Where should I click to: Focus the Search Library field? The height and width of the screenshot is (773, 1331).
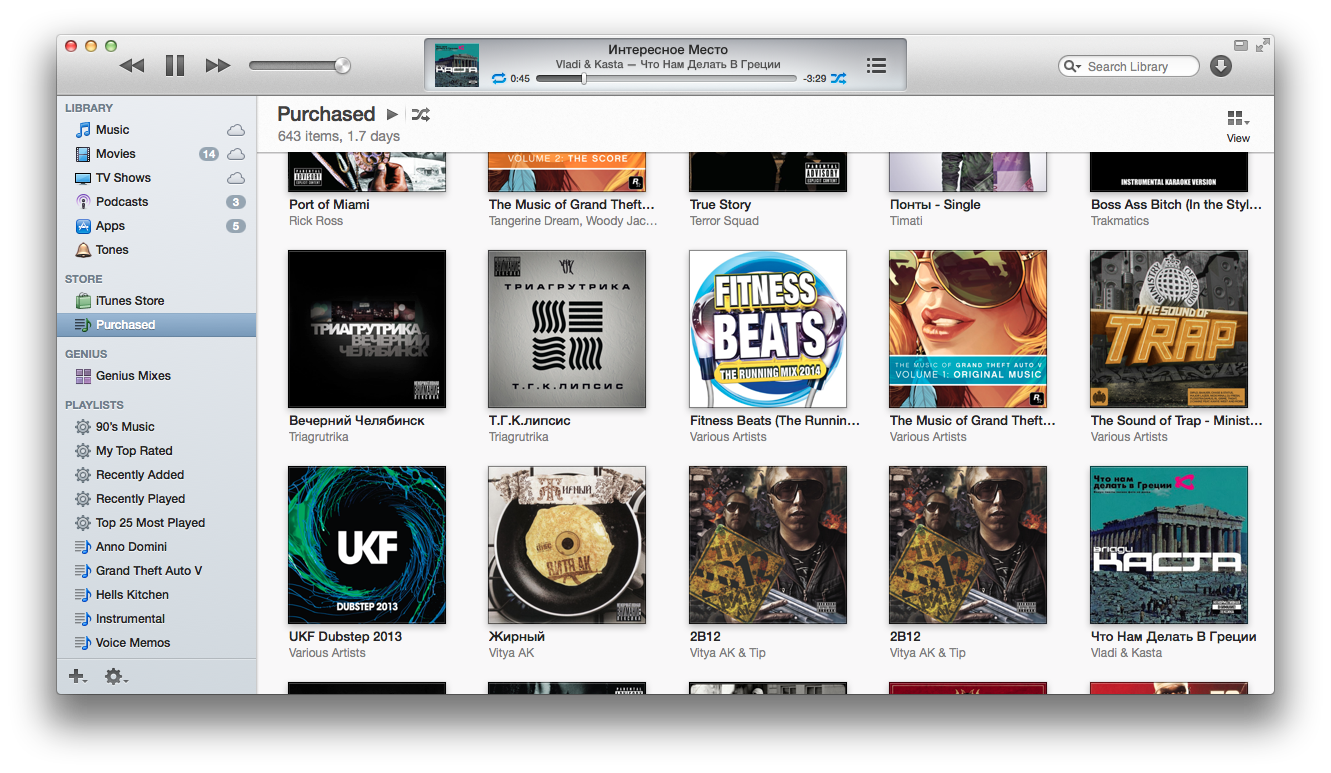point(1129,66)
